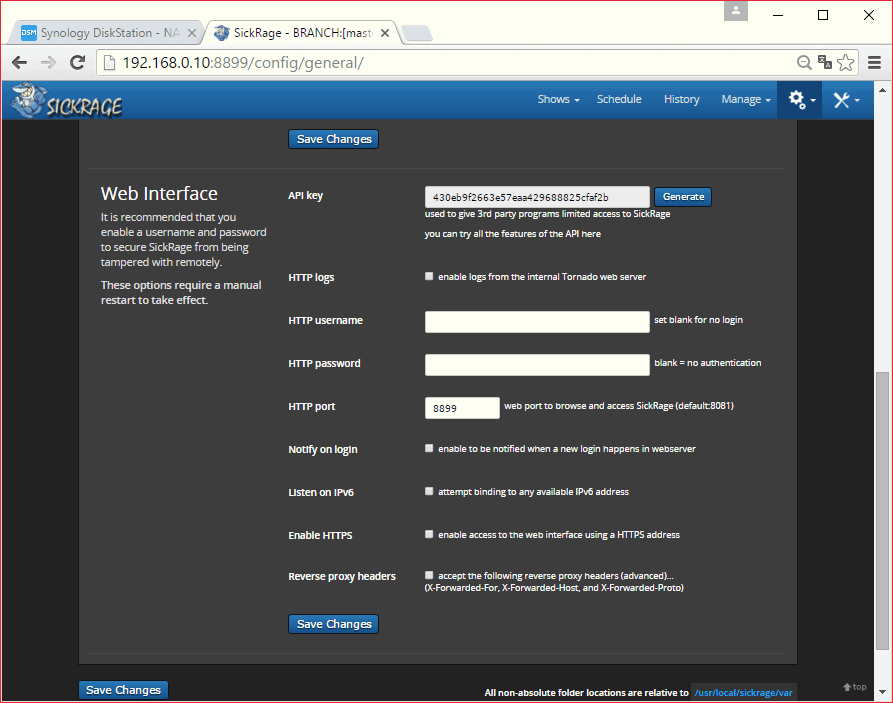Focus the HTTP password field
The width and height of the screenshot is (893, 703).
pyautogui.click(x=537, y=365)
